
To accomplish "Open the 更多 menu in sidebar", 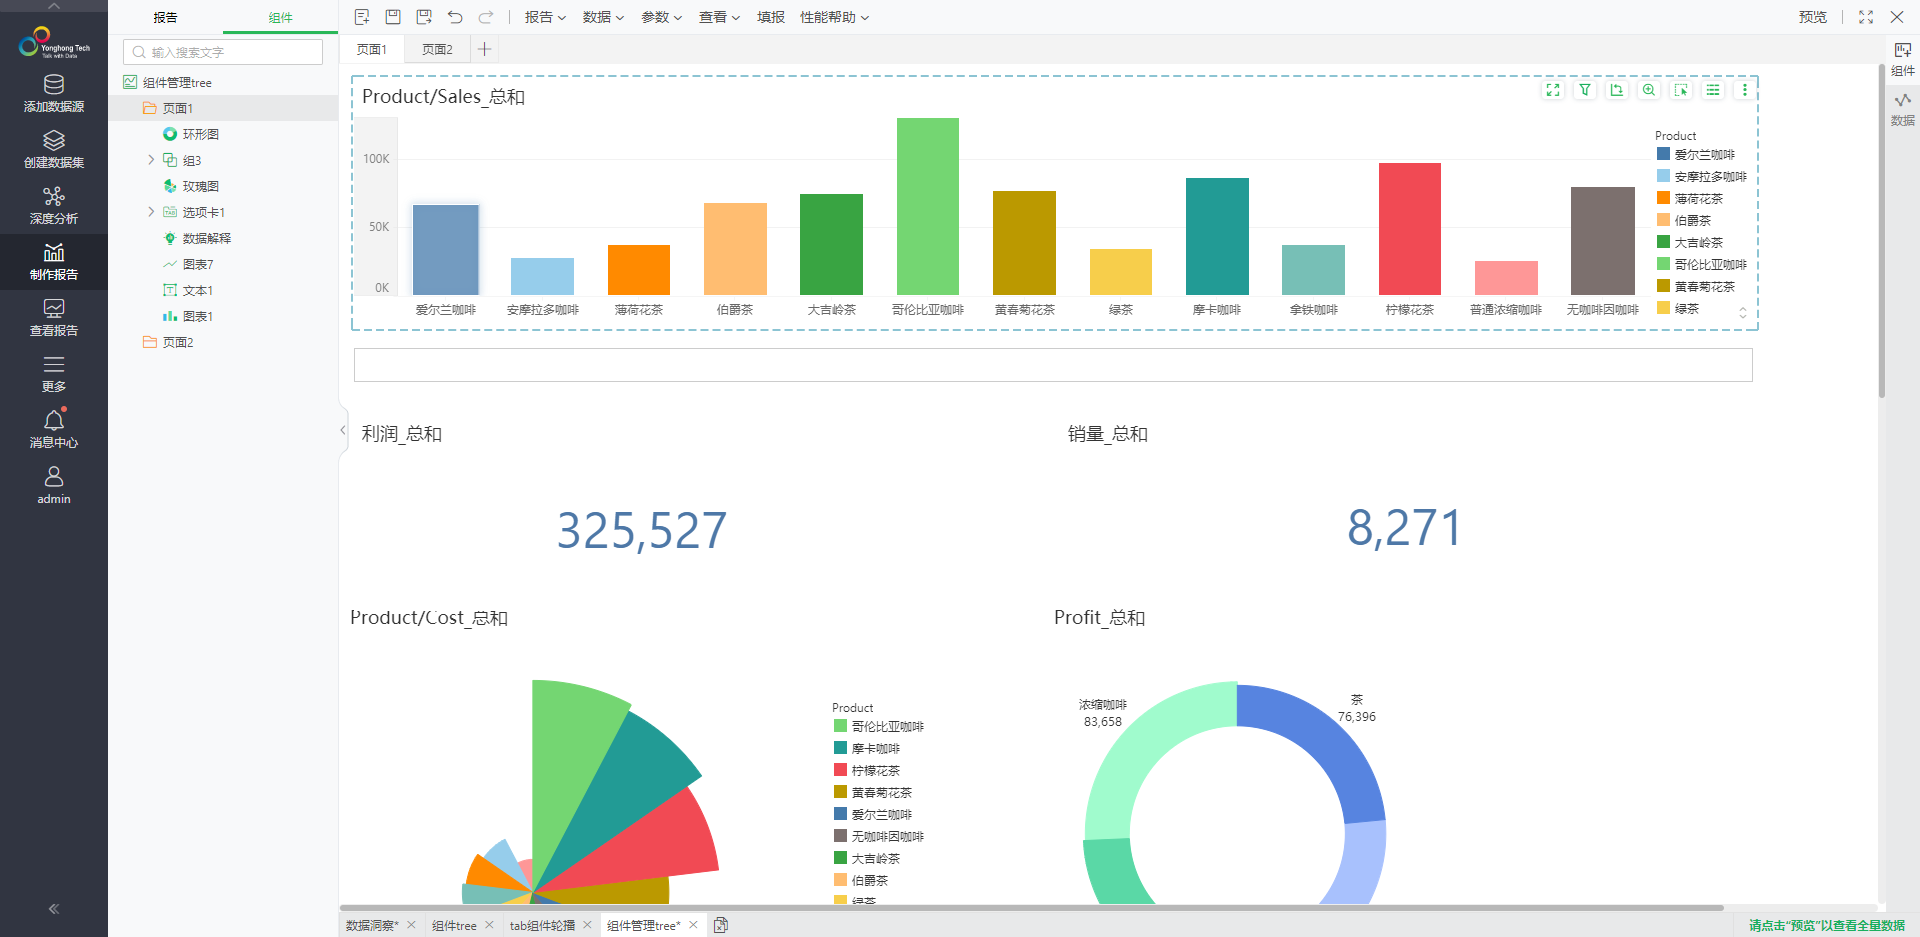I will coord(54,373).
